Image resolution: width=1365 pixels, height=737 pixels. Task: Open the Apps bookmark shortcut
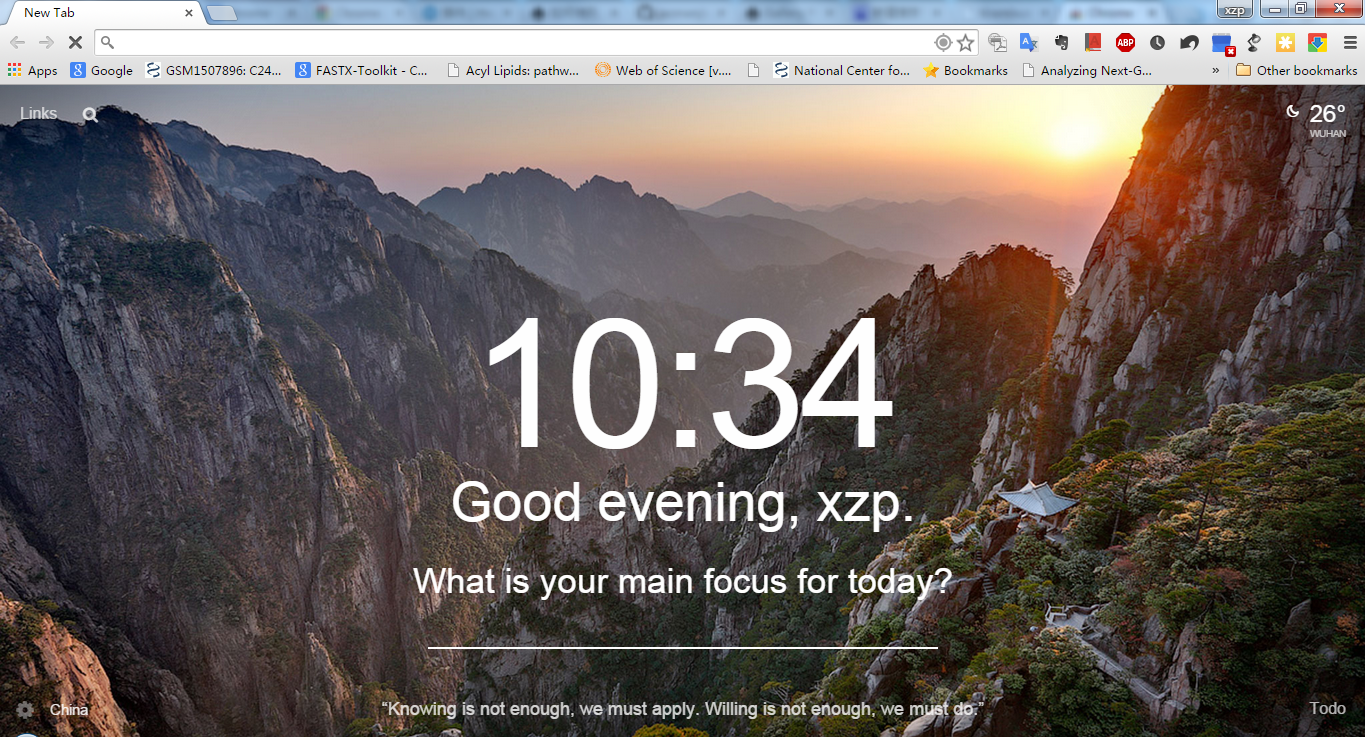(33, 71)
